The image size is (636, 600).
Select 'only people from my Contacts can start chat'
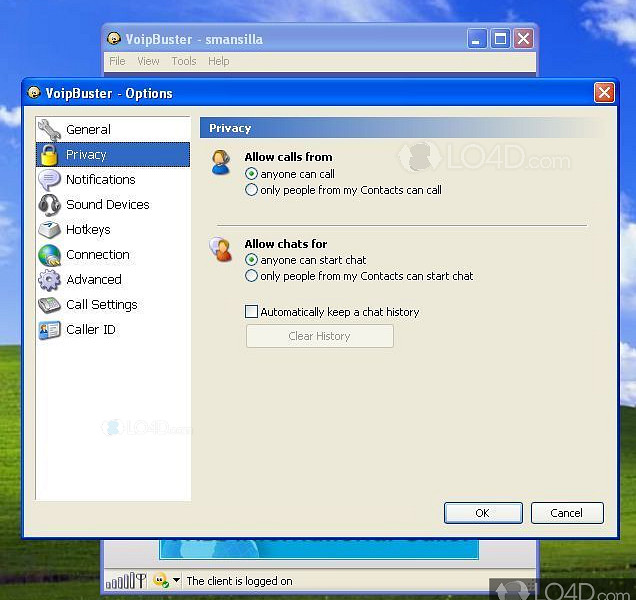click(251, 276)
